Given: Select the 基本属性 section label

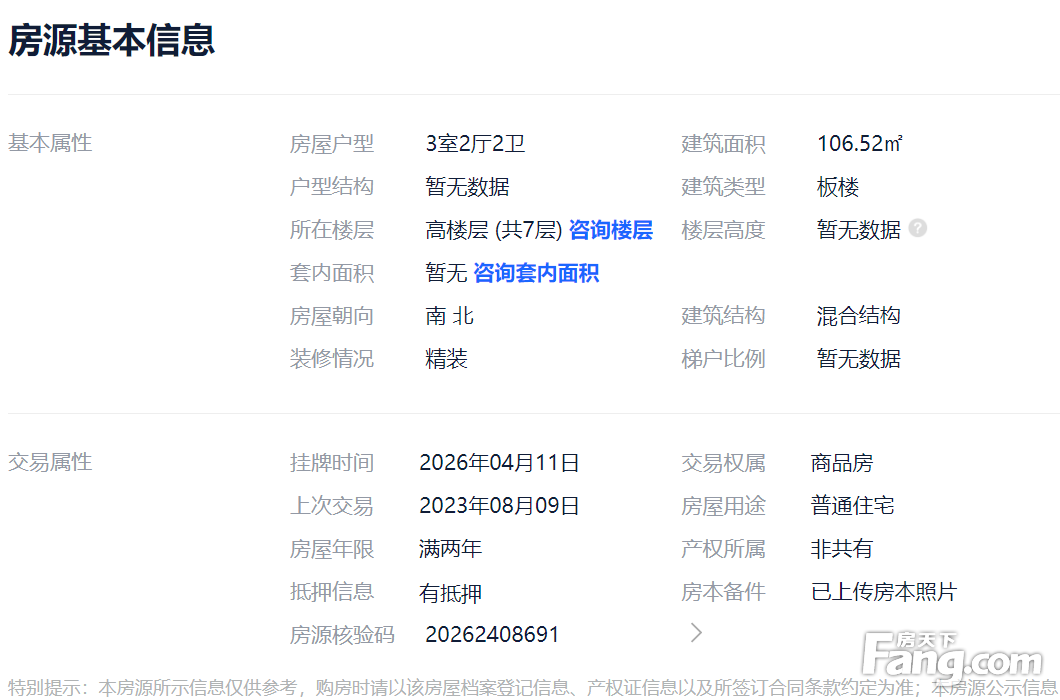Looking at the screenshot, I should [x=50, y=143].
